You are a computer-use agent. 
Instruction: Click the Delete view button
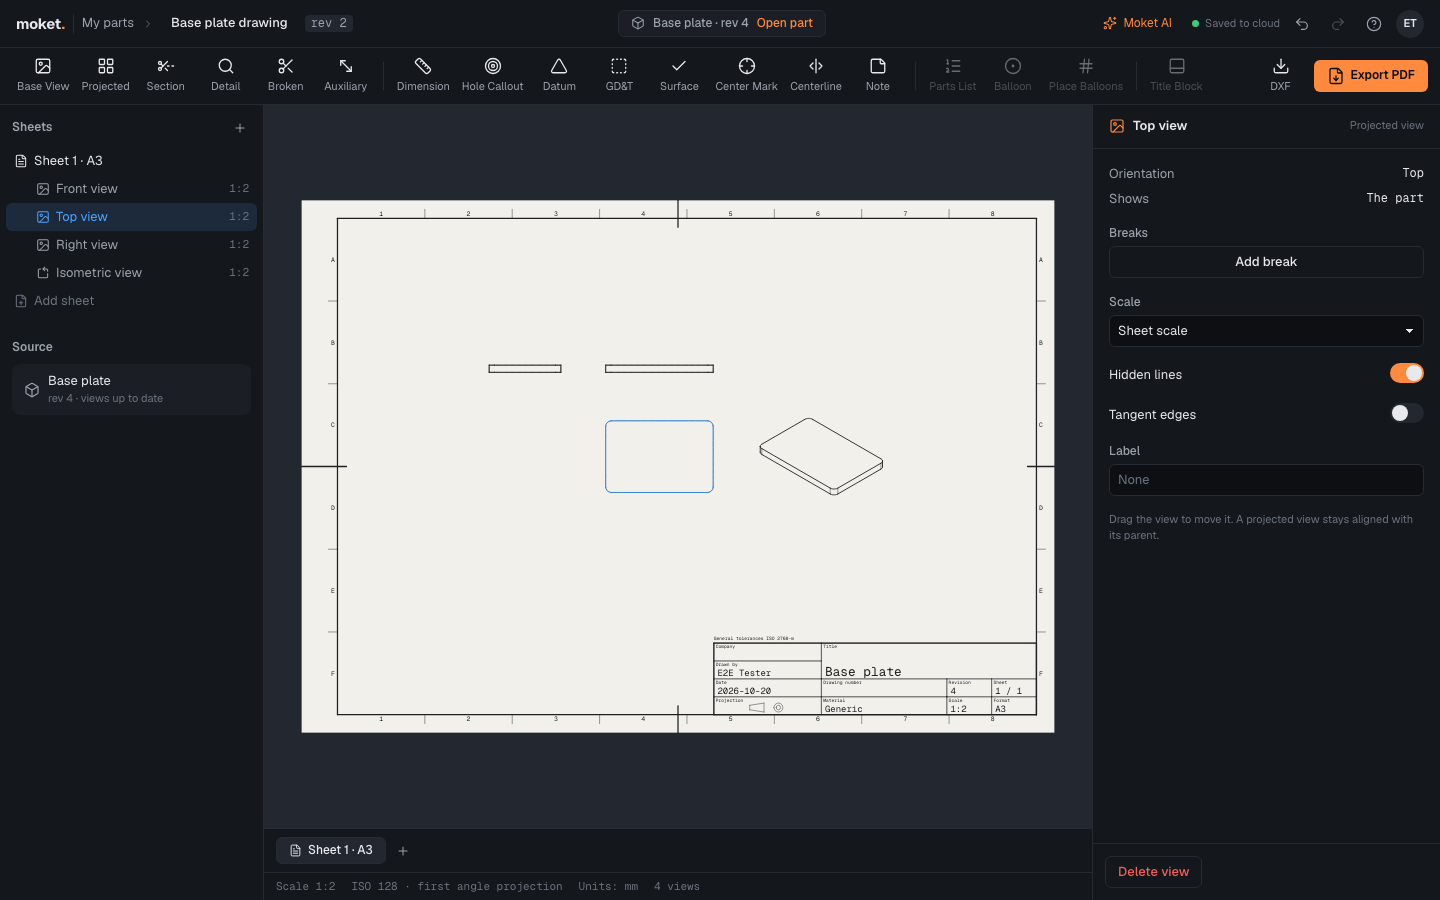click(1153, 872)
